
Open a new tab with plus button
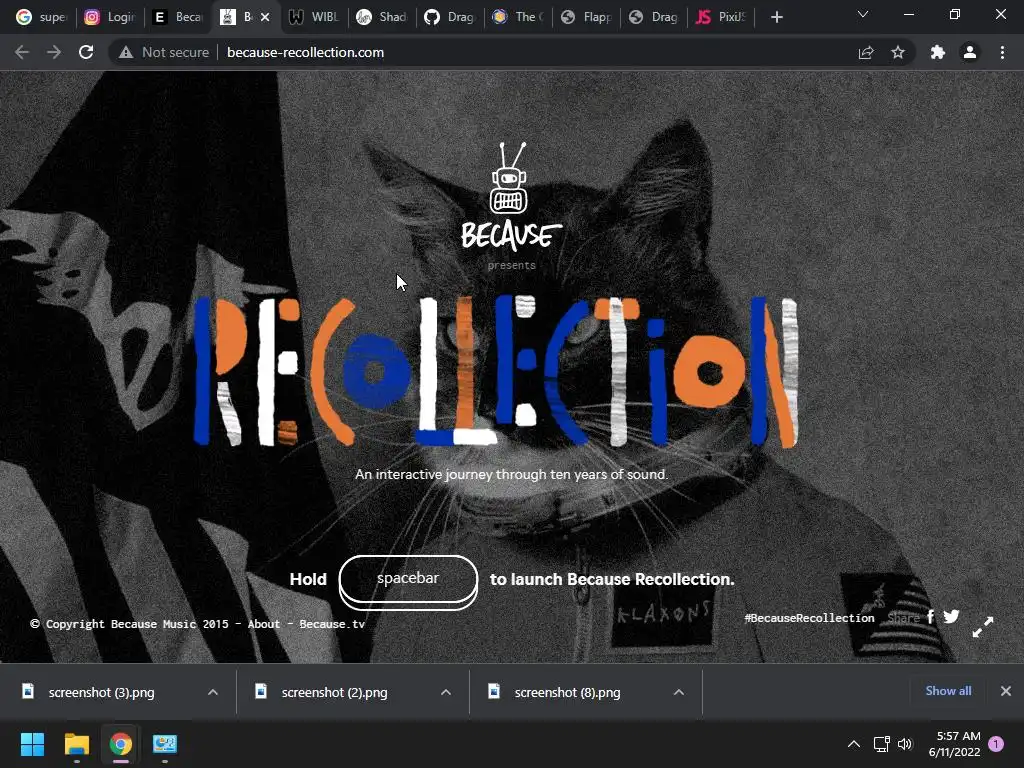click(776, 17)
